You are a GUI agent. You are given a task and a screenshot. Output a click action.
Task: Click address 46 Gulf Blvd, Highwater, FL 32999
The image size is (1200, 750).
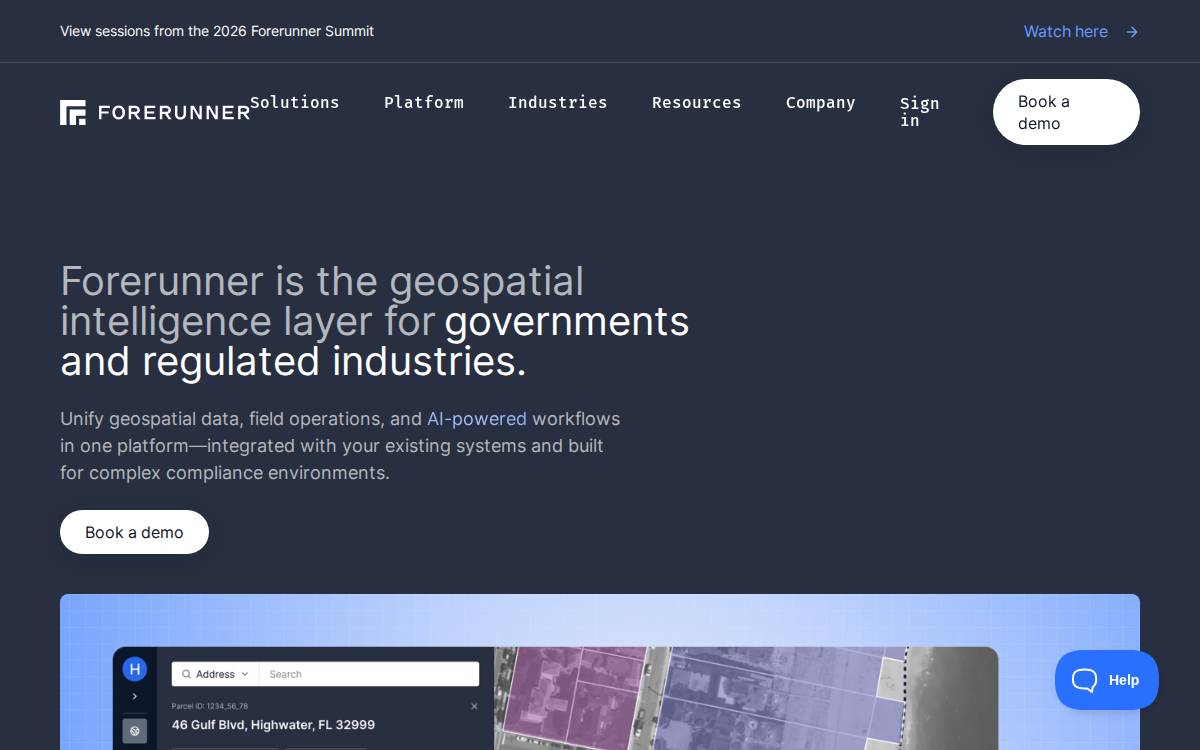[x=273, y=725]
